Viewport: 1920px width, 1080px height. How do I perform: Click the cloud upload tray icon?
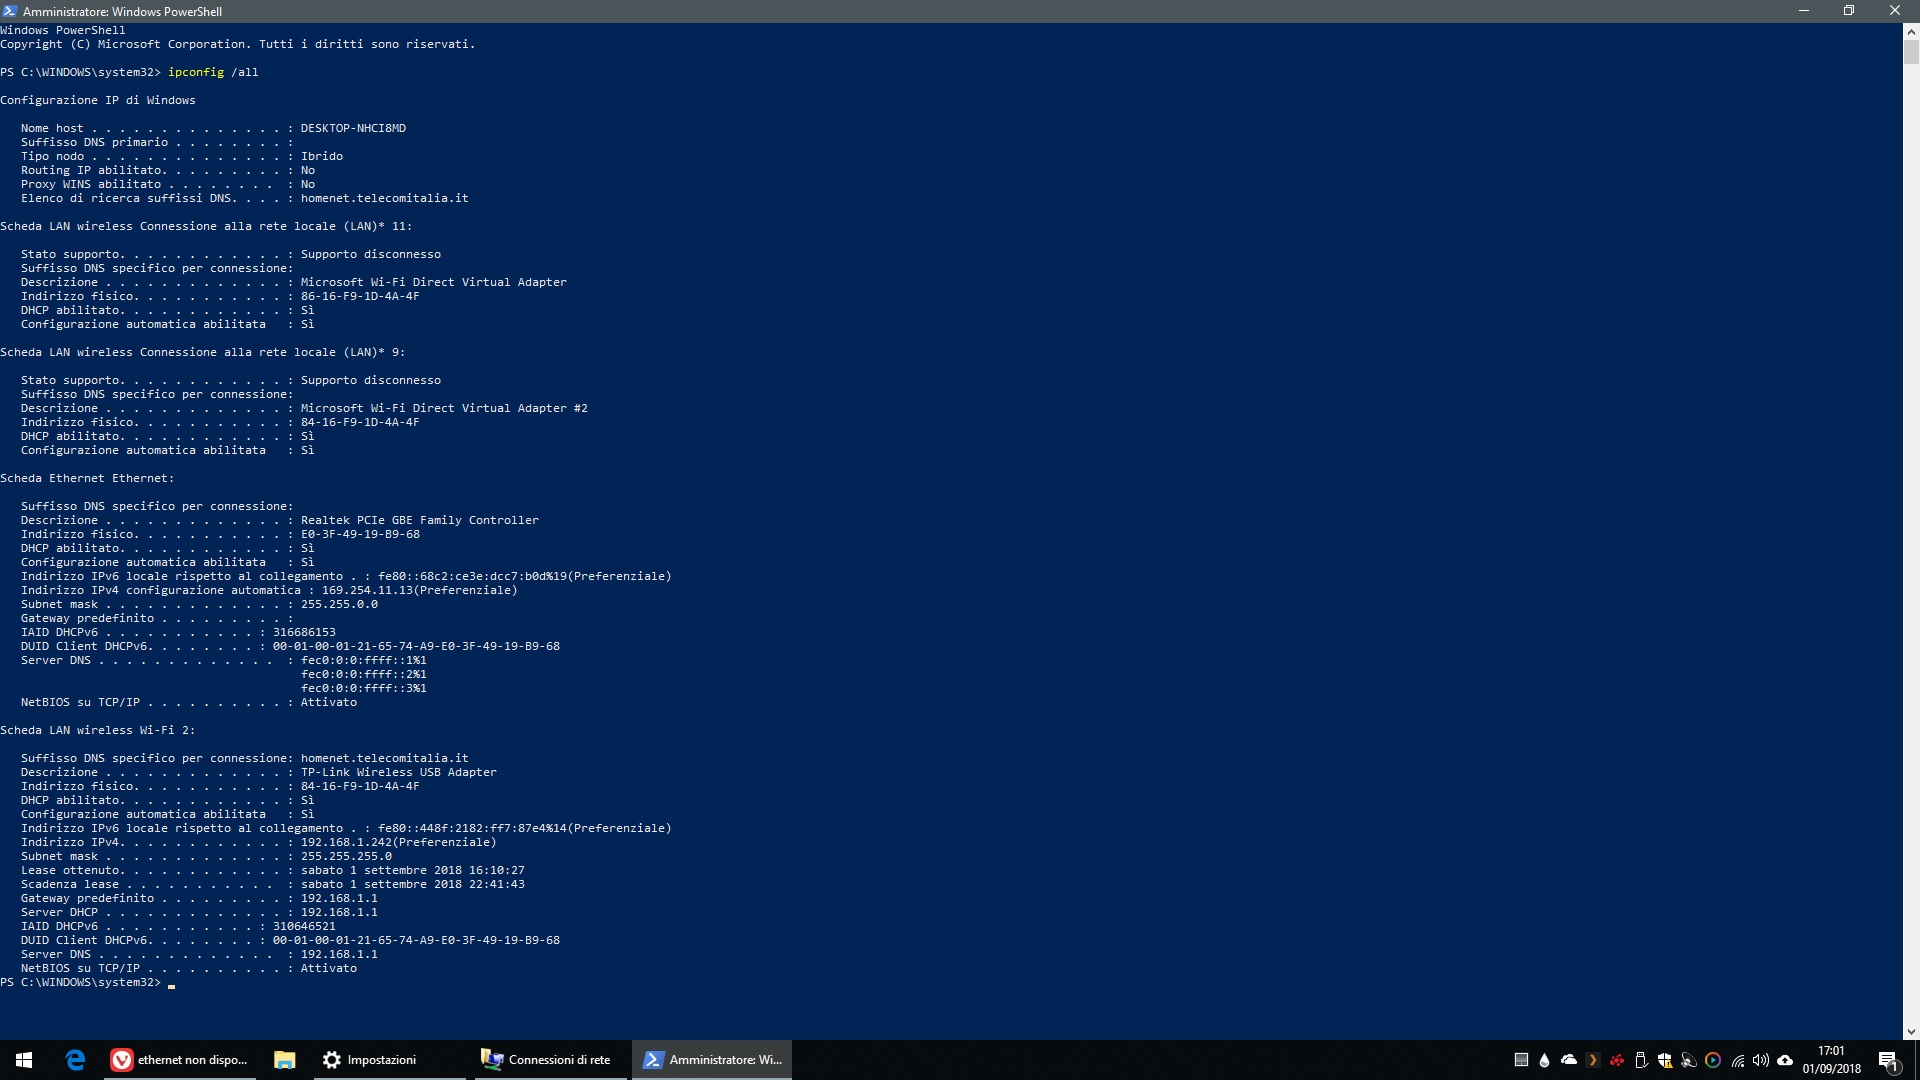(1785, 1060)
